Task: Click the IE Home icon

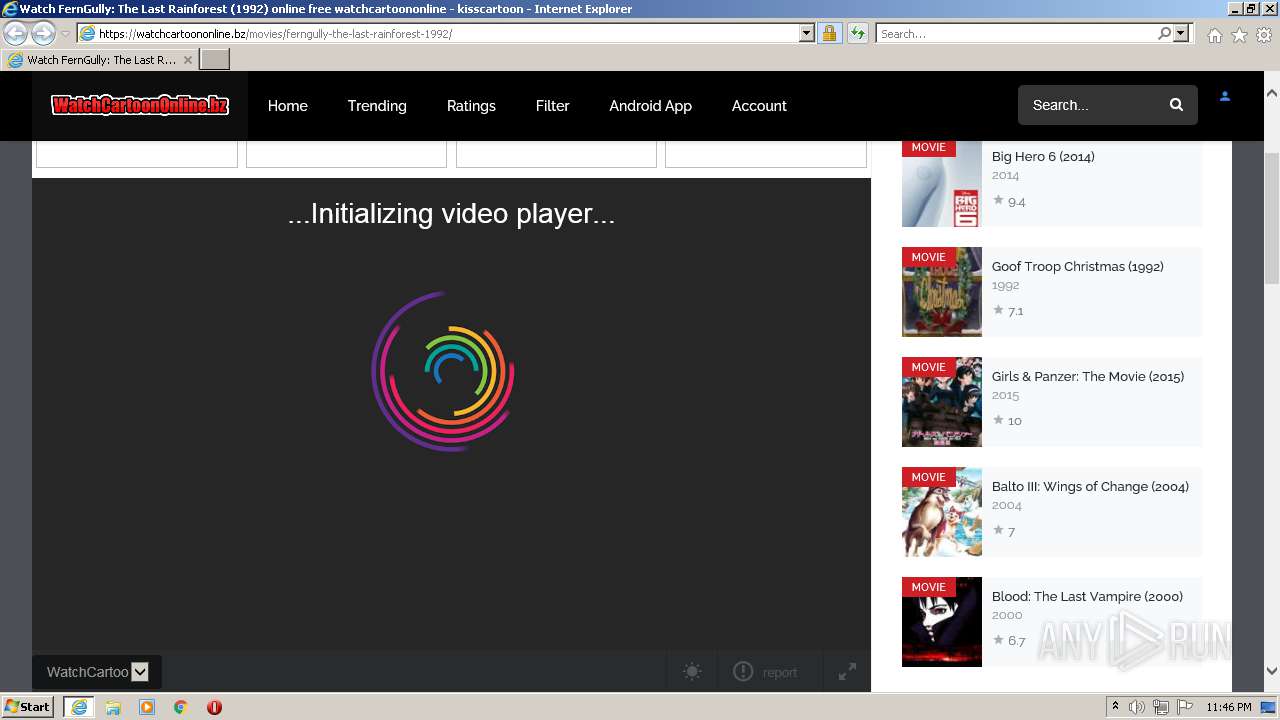Action: pyautogui.click(x=1214, y=35)
